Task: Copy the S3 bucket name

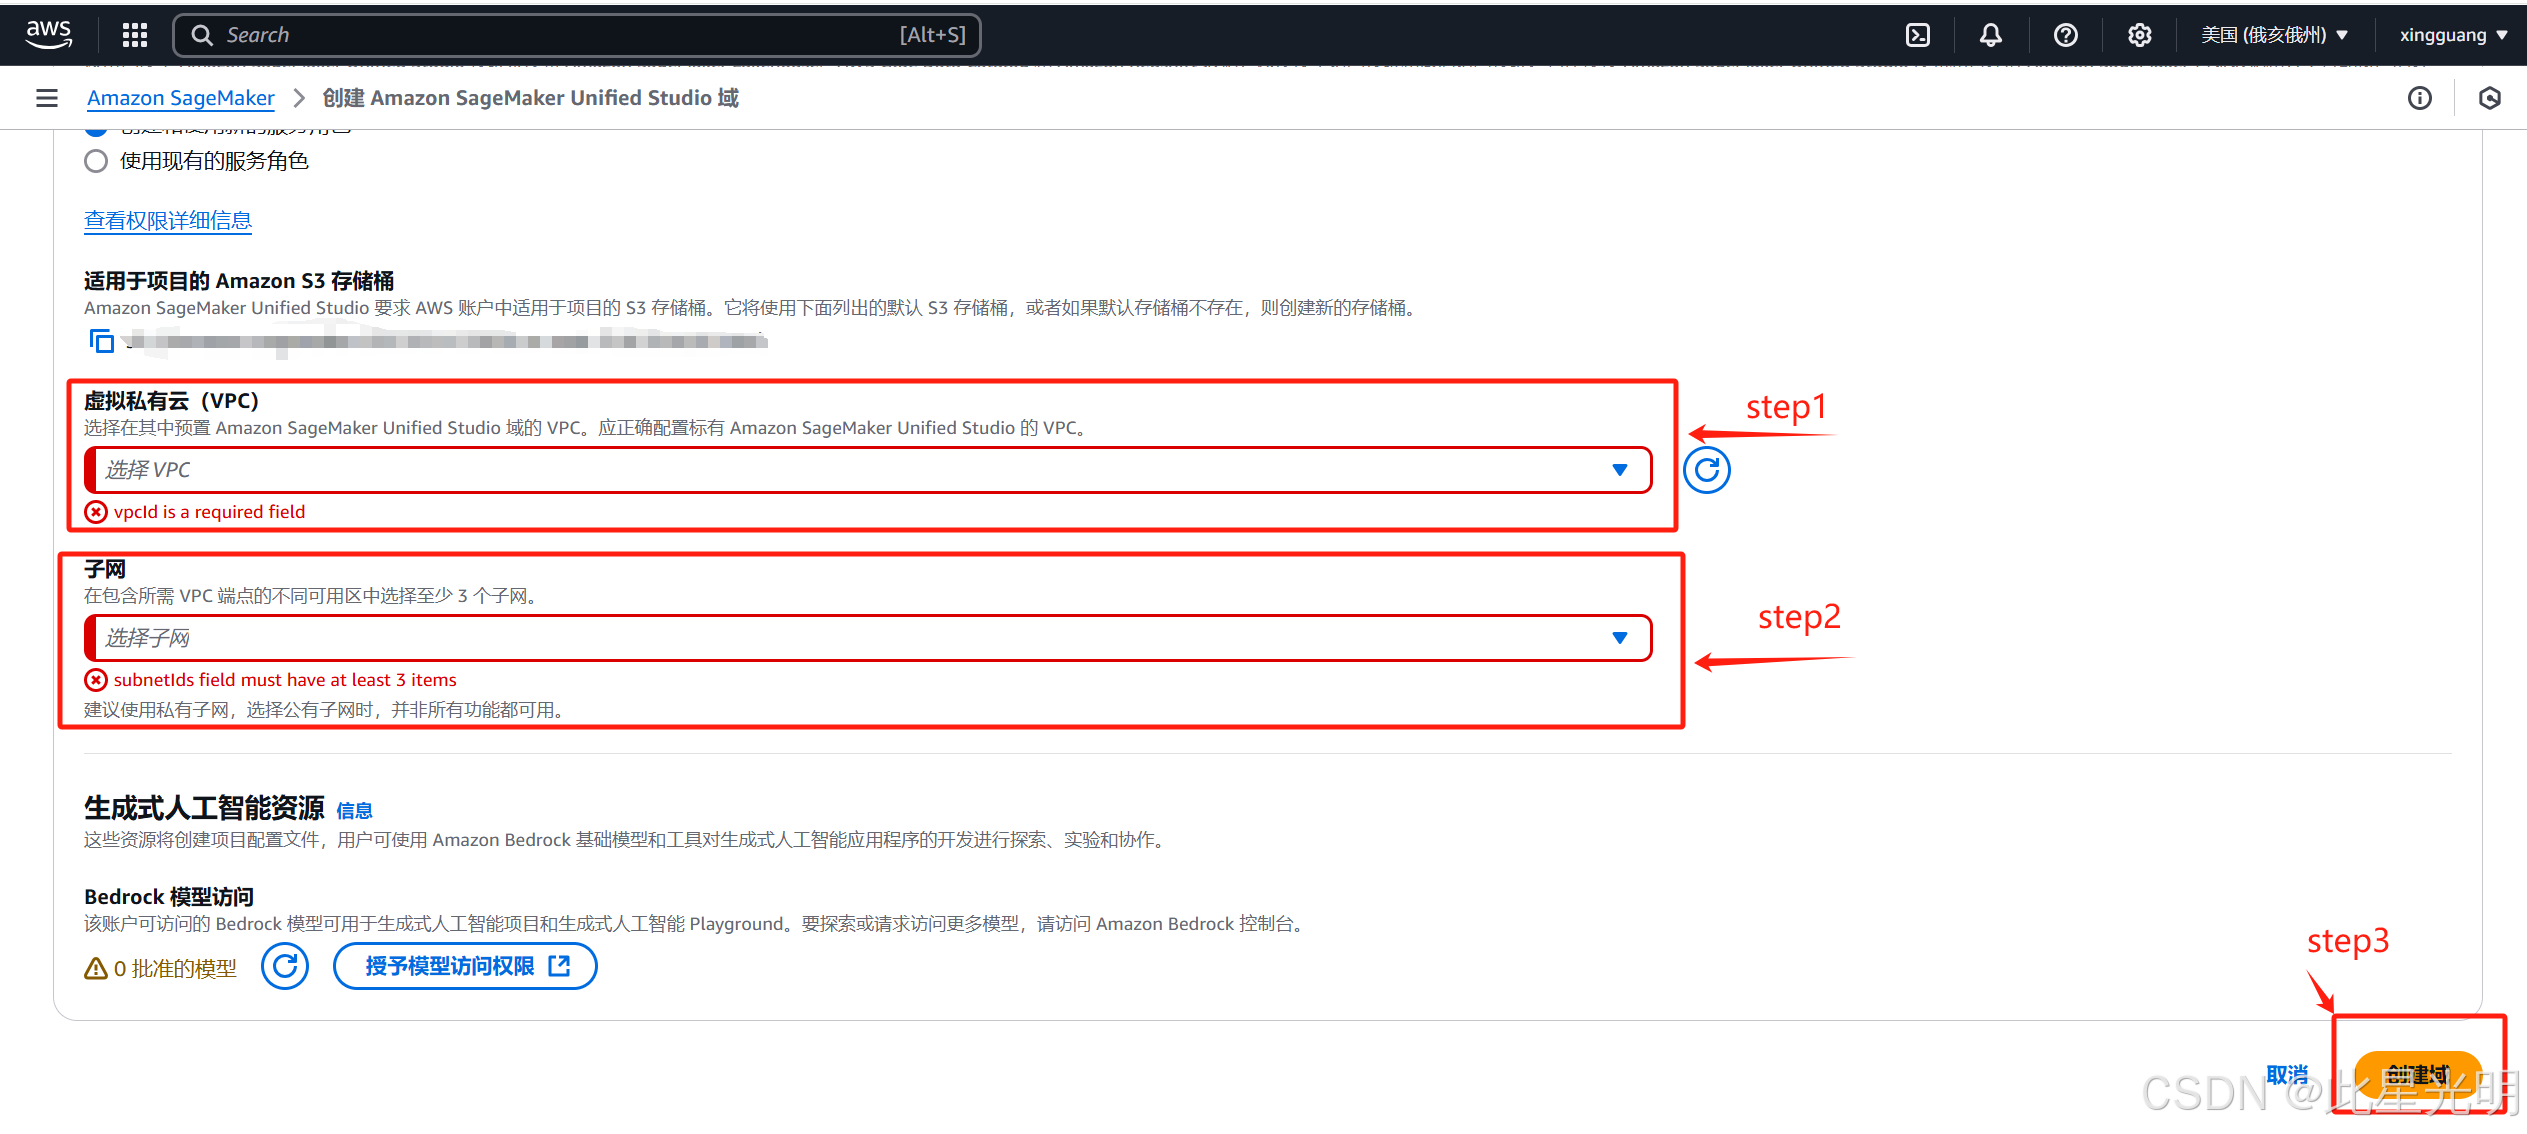Action: (x=101, y=341)
